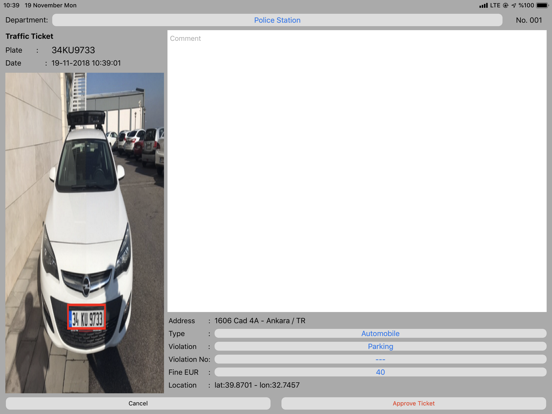This screenshot has height=414, width=552.
Task: Tap location lat:39.8701 - lon:32.7457
Action: [x=257, y=385]
